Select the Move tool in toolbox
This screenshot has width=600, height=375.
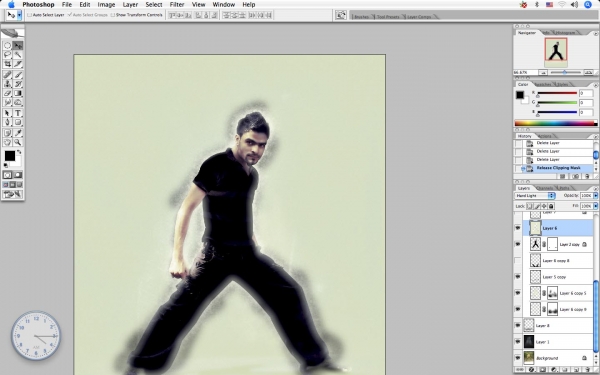coord(18,46)
